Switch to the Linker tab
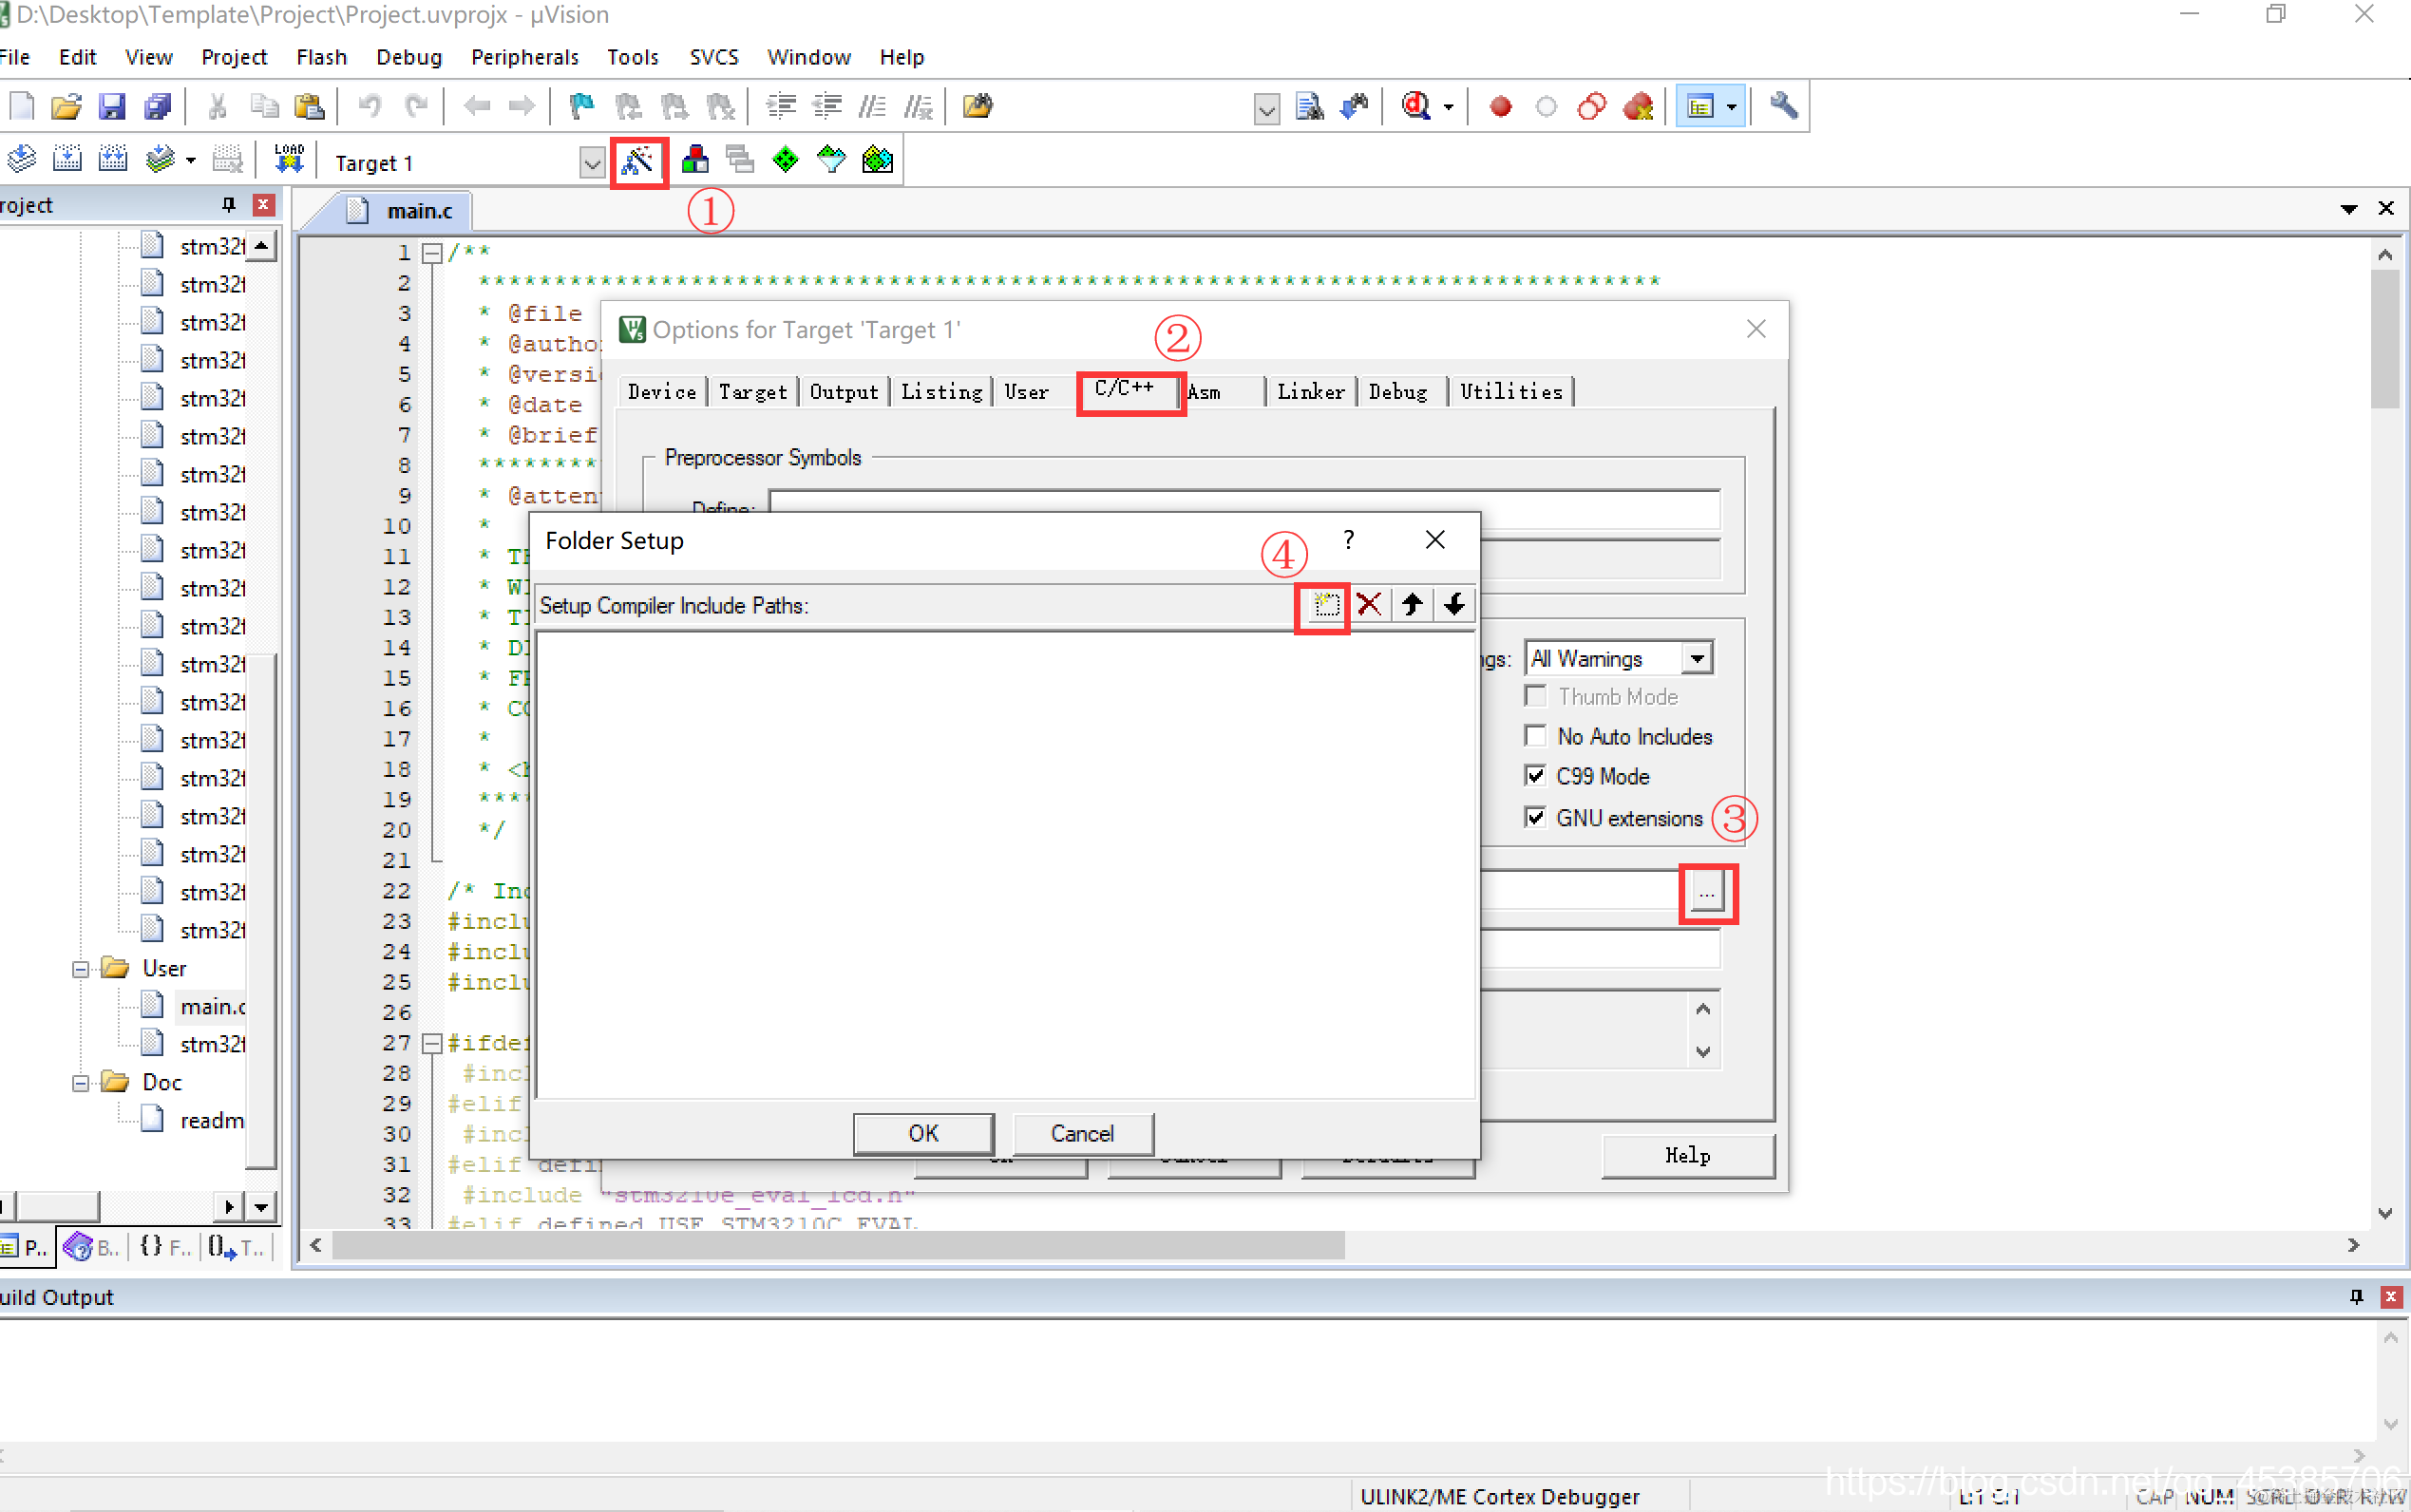The width and height of the screenshot is (2411, 1512). coord(1310,392)
